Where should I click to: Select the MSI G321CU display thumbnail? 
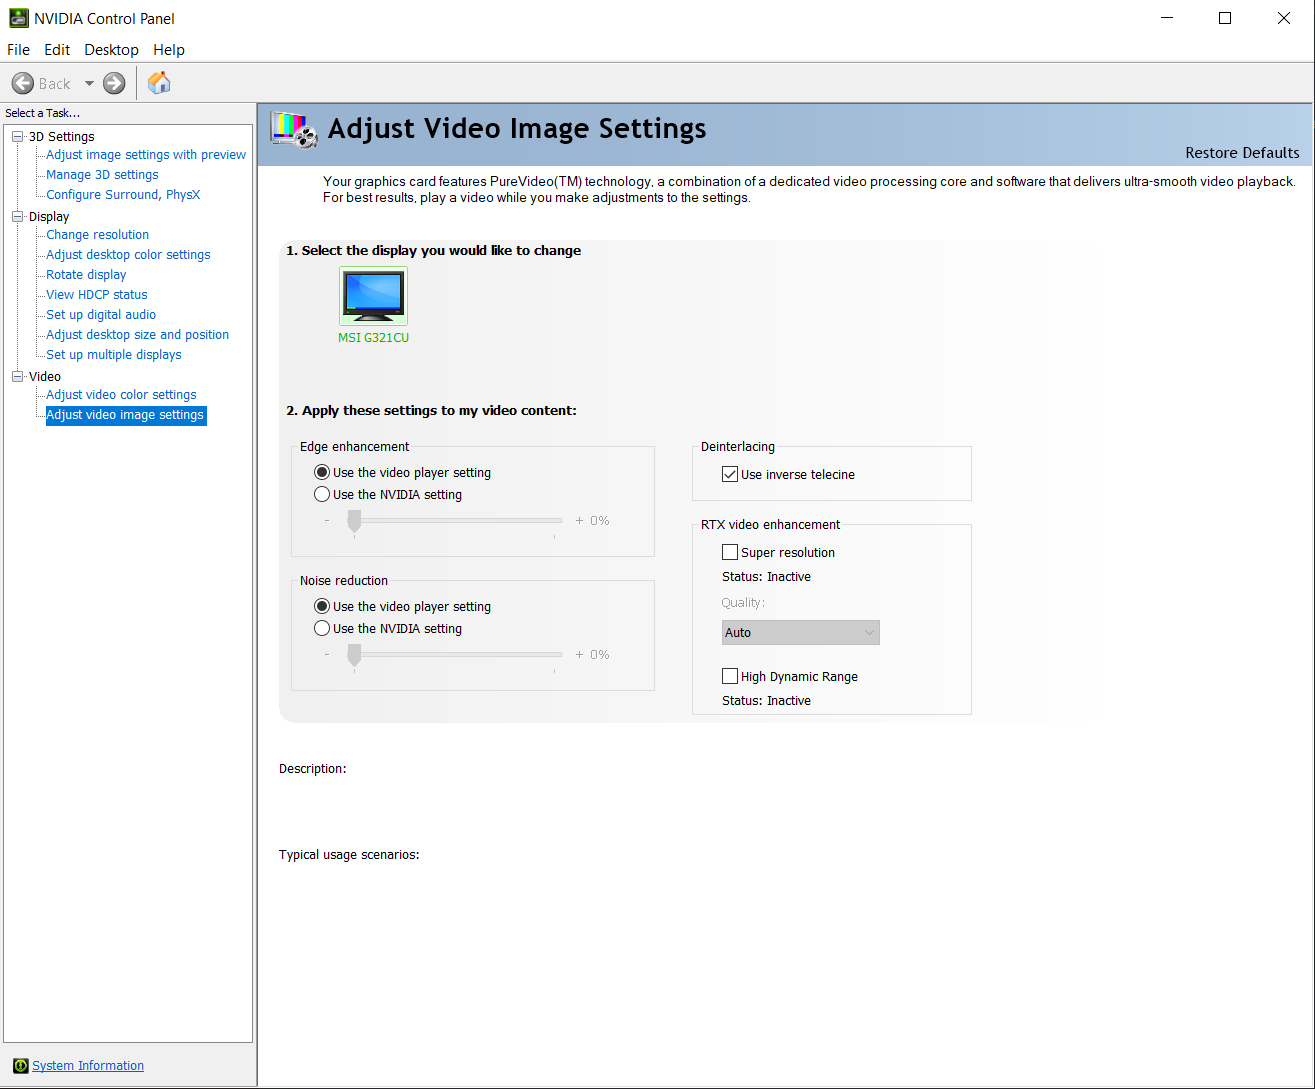click(x=373, y=296)
